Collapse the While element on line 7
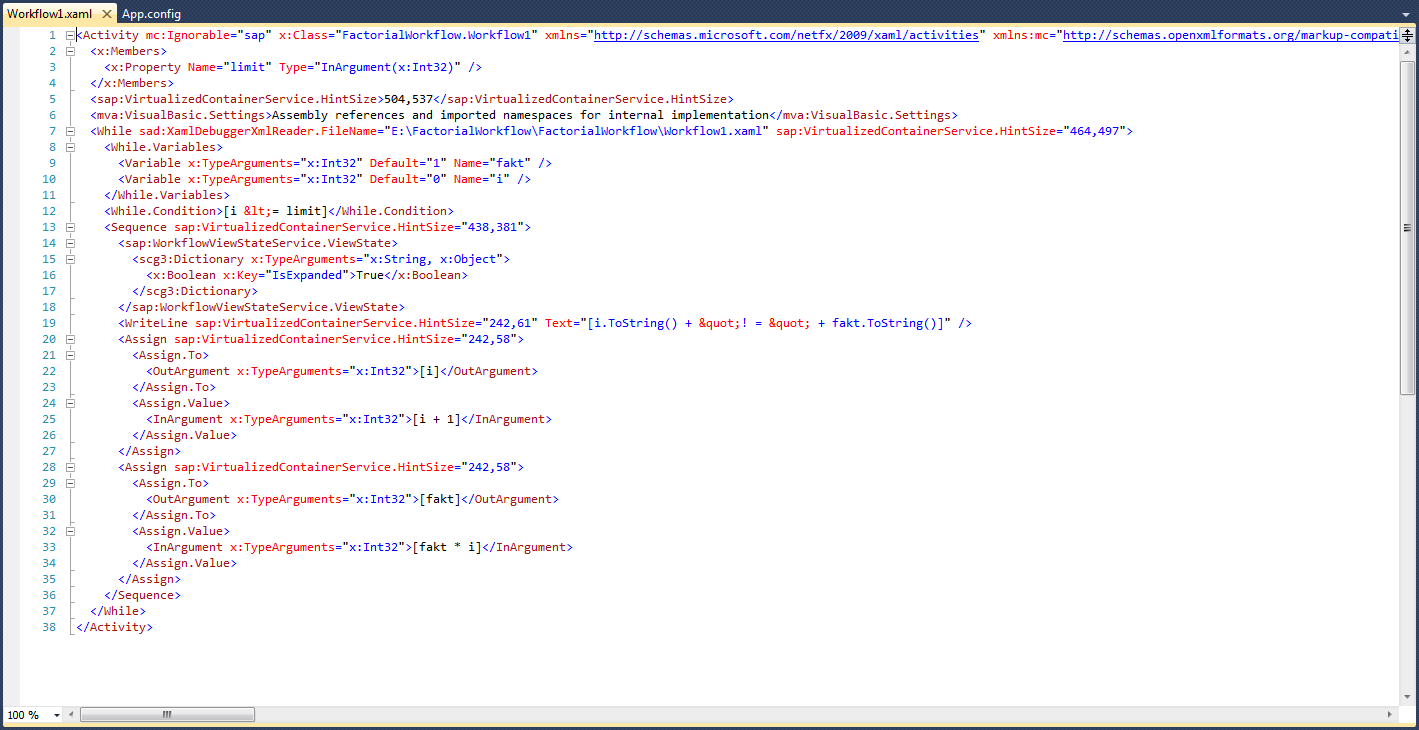The width and height of the screenshot is (1419, 730). 69,131
